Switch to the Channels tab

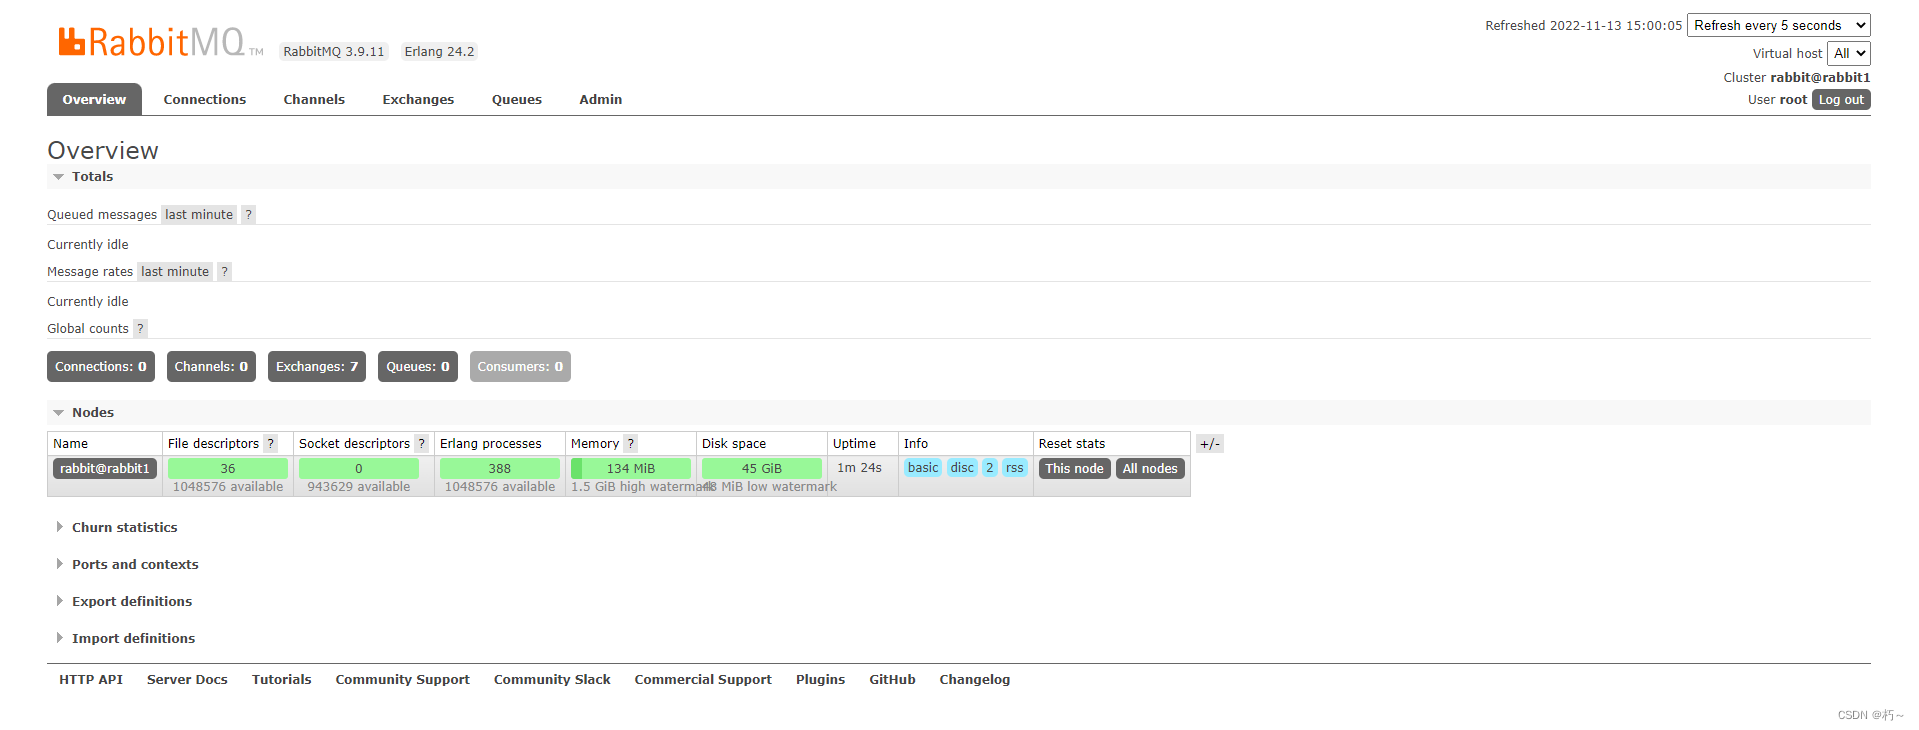point(314,99)
